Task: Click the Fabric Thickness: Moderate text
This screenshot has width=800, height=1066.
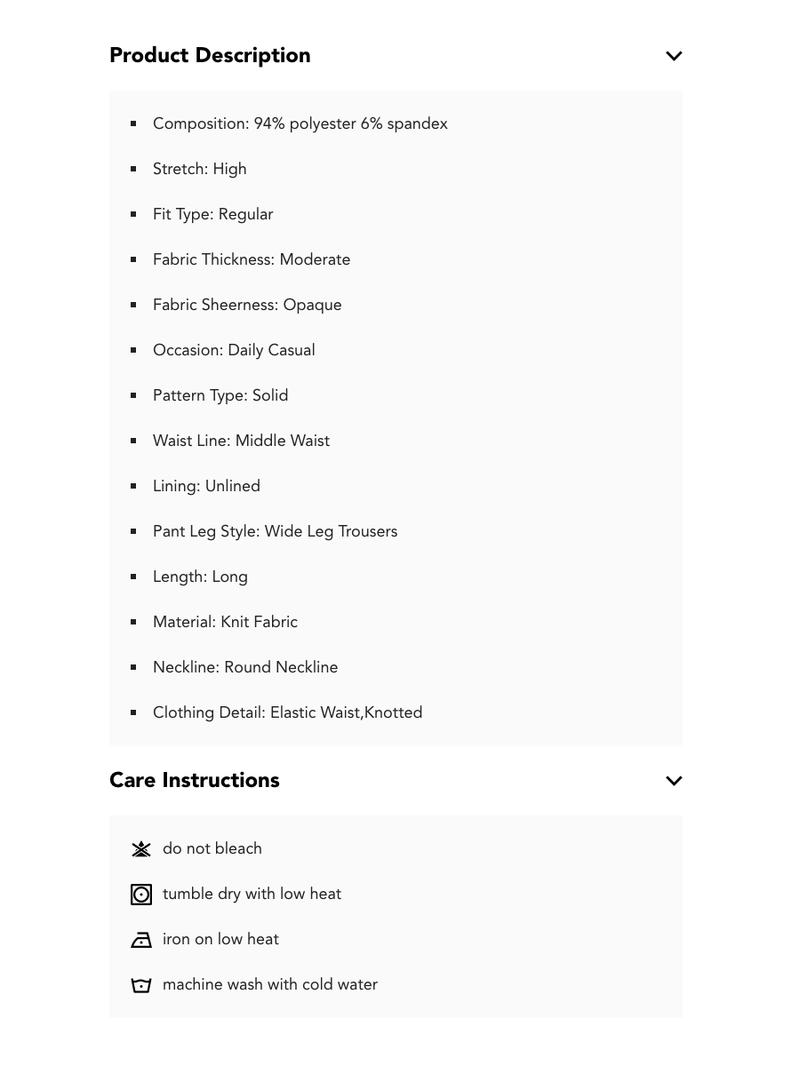Action: coord(252,260)
